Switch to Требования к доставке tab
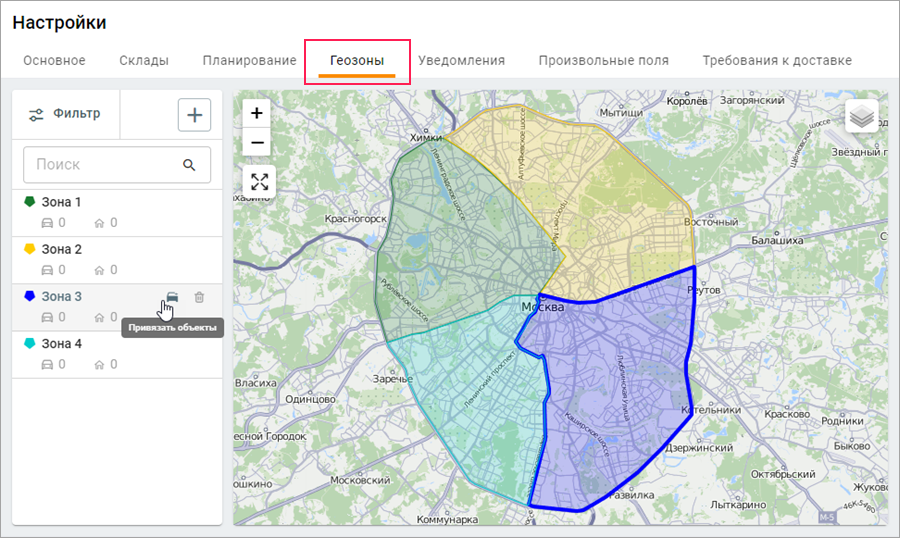 pos(777,60)
